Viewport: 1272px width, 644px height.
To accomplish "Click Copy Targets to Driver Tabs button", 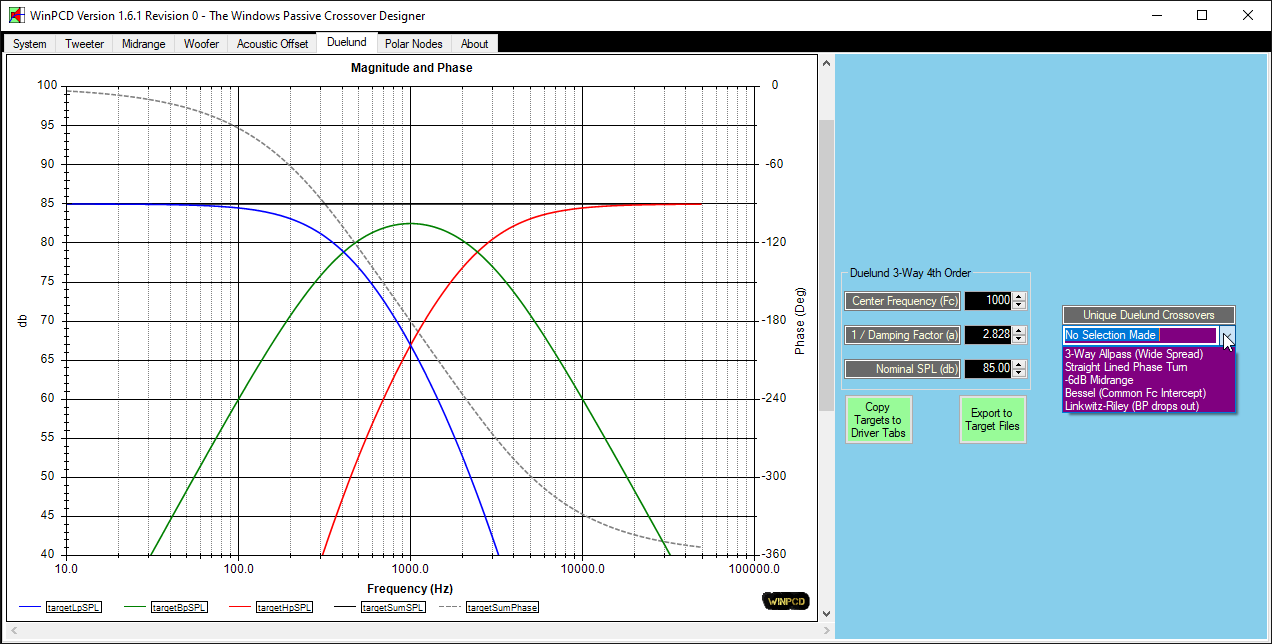I will (x=877, y=420).
